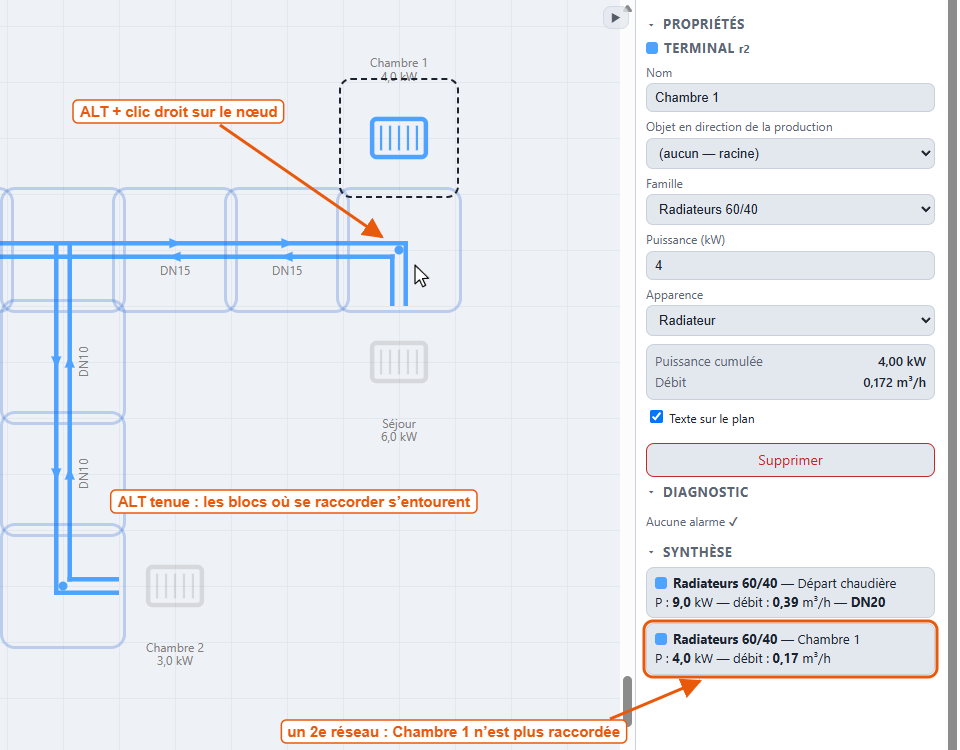The image size is (960, 750).
Task: Click the Nom field containing Chambre 1
Action: pos(790,97)
